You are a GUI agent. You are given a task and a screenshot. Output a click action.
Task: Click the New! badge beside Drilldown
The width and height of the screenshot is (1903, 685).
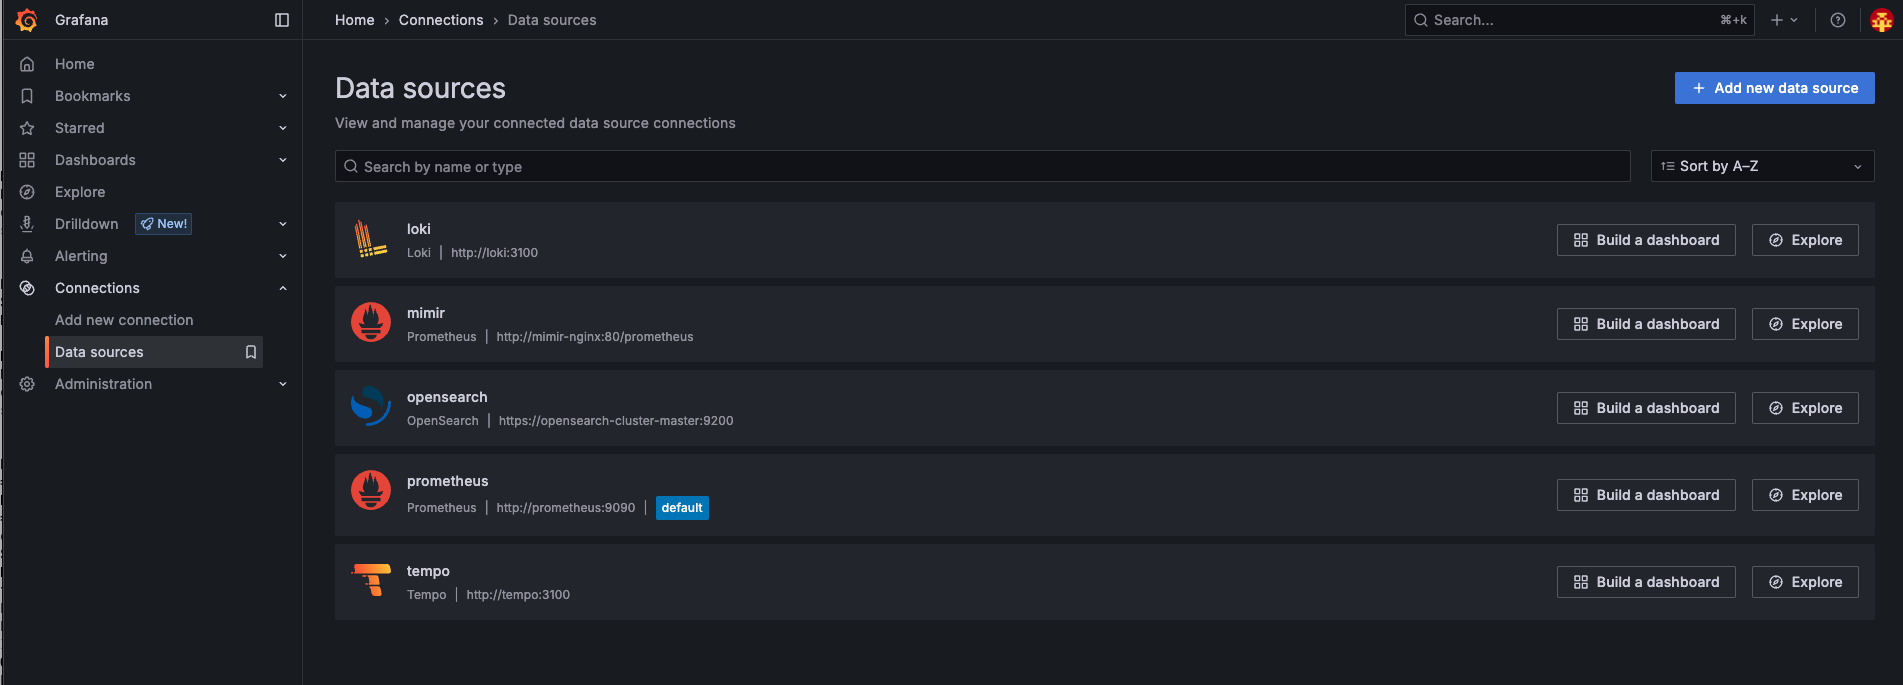(164, 224)
